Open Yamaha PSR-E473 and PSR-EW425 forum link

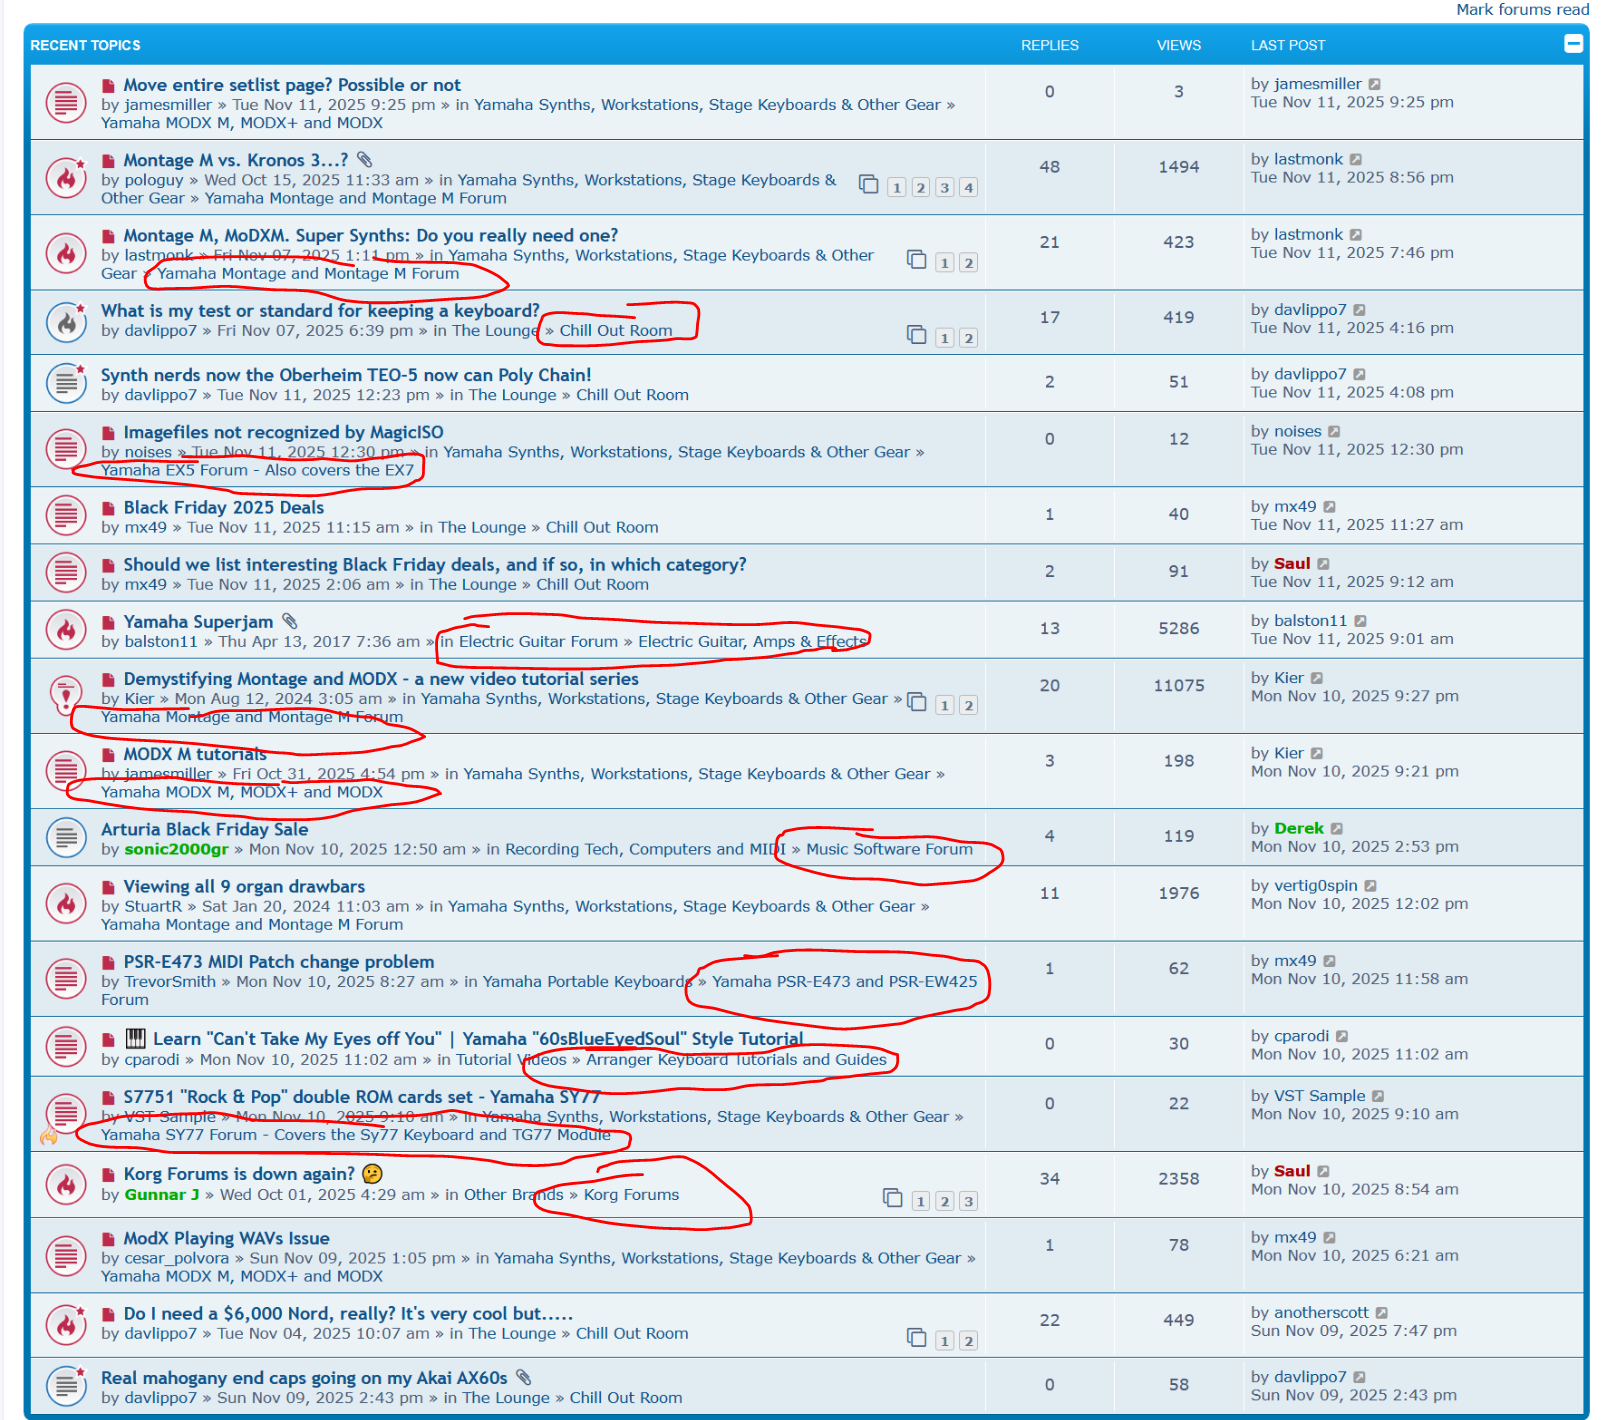(844, 982)
